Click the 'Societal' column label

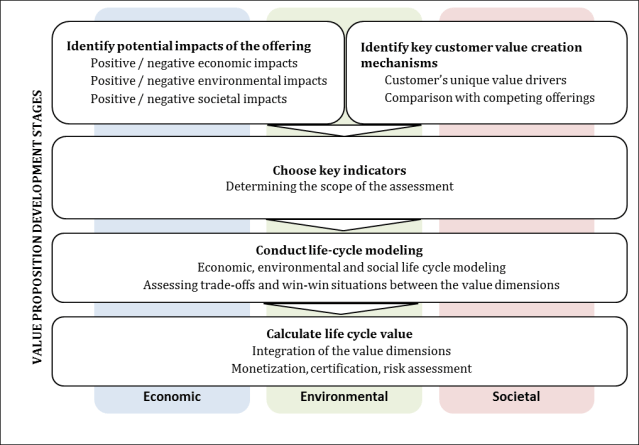pyautogui.click(x=515, y=397)
